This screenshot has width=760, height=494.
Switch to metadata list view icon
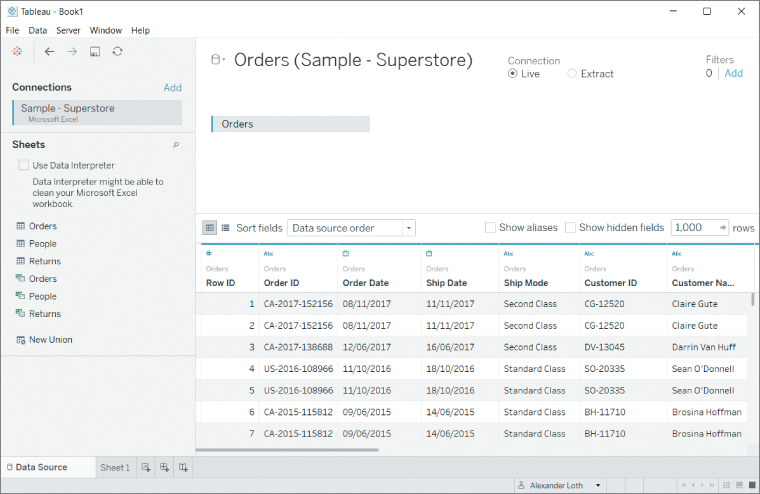tap(225, 228)
